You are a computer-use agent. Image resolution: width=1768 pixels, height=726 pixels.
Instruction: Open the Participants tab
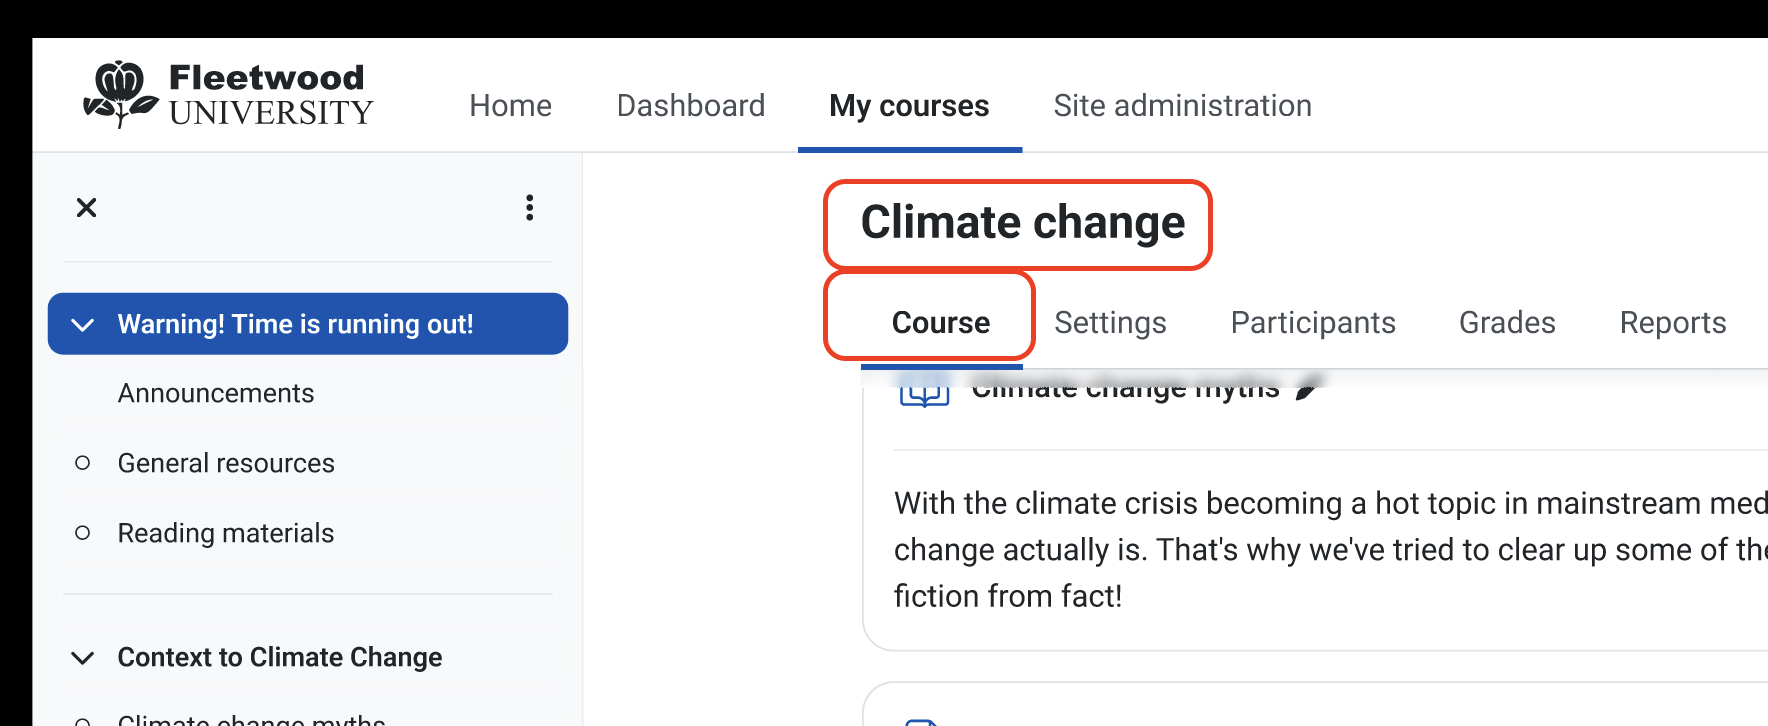(1313, 323)
